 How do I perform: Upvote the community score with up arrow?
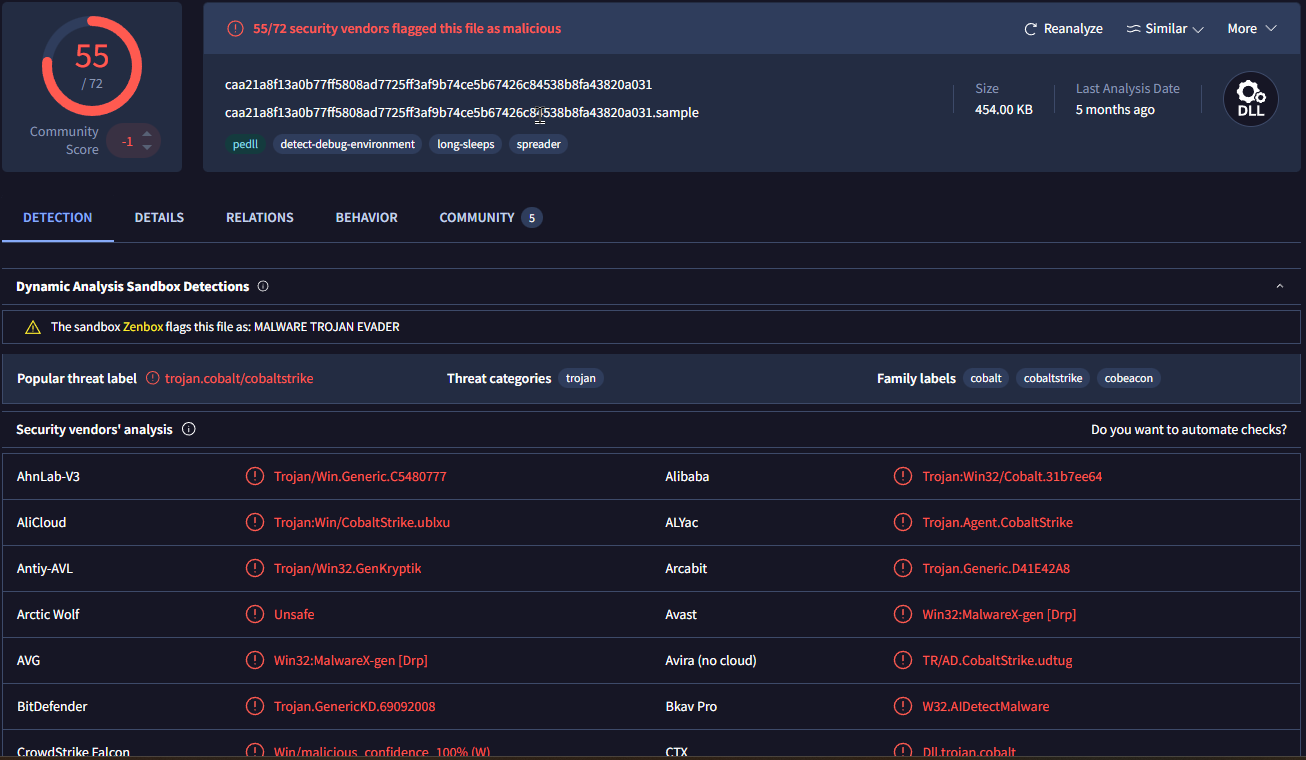click(x=147, y=133)
